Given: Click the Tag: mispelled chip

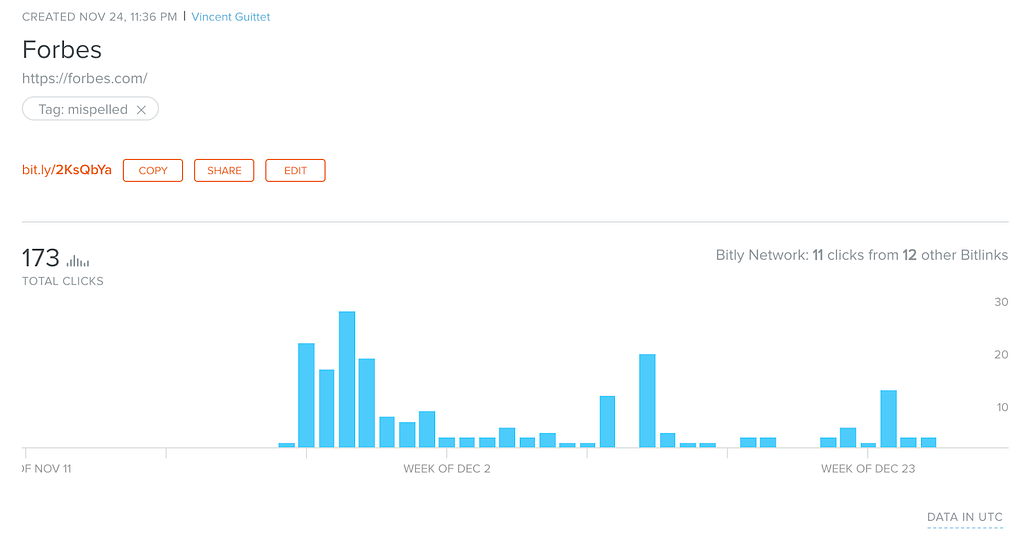Looking at the screenshot, I should click(82, 110).
